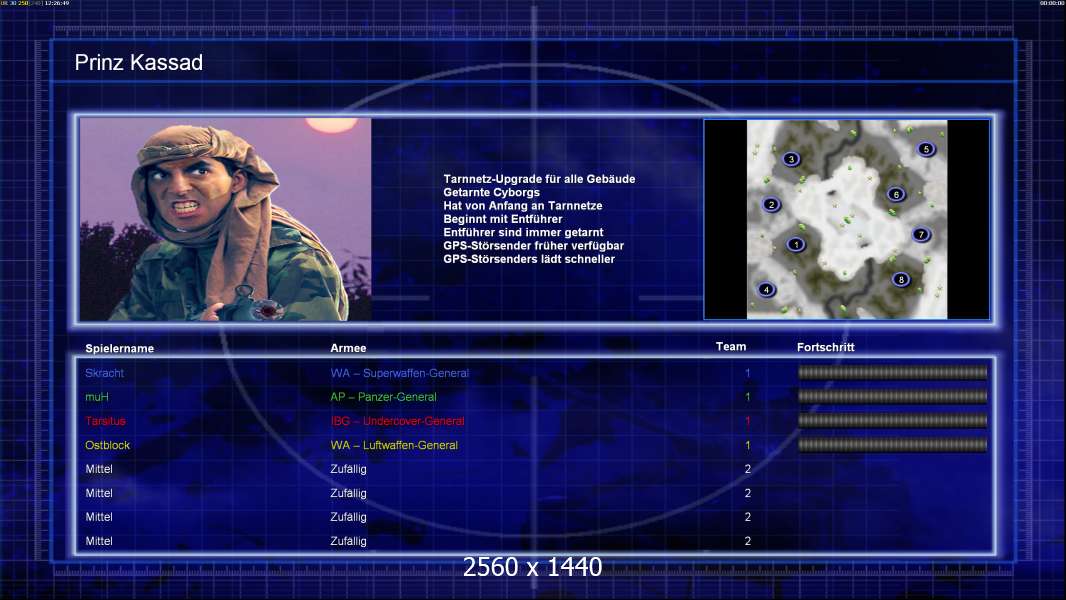1066x600 pixels.
Task: Click the Fortschritt column header
Action: (825, 347)
